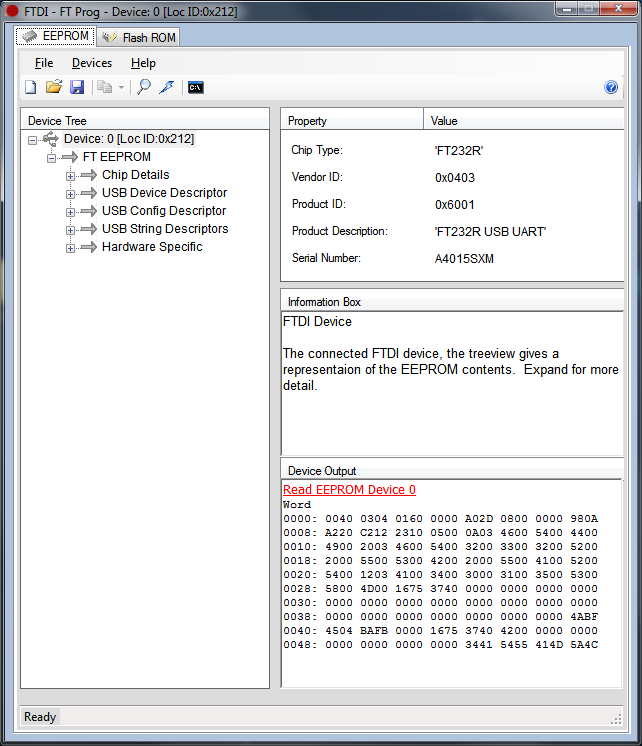The image size is (642, 746).
Task: Select USB Device Descriptor tree item
Action: (164, 193)
